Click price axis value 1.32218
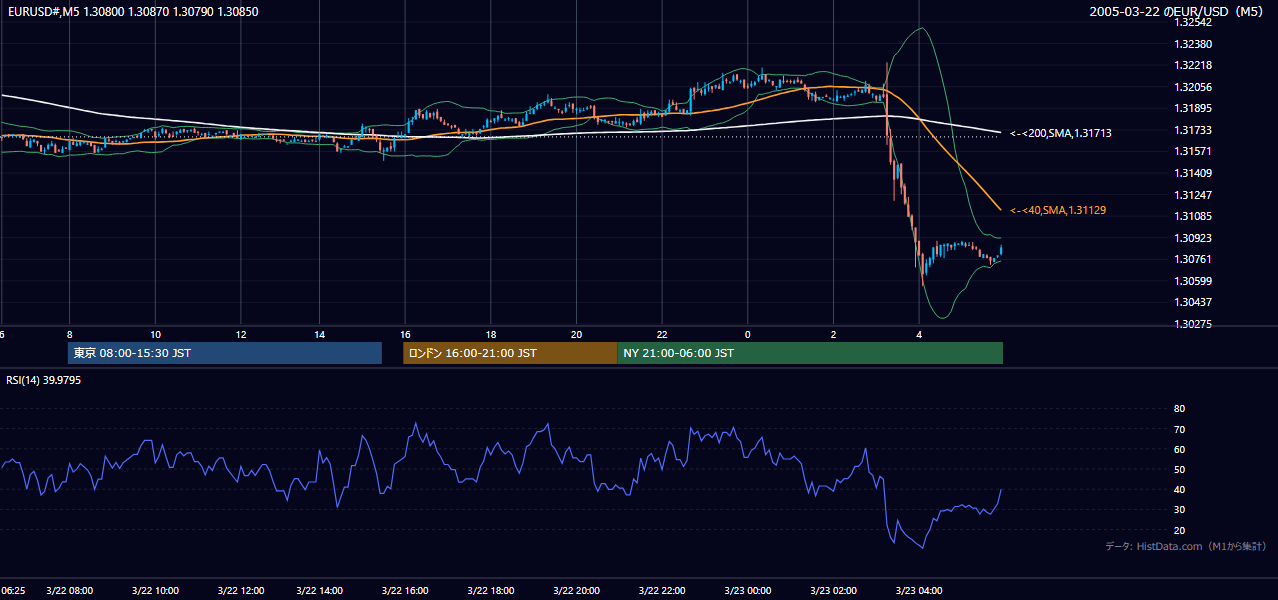 1193,65
